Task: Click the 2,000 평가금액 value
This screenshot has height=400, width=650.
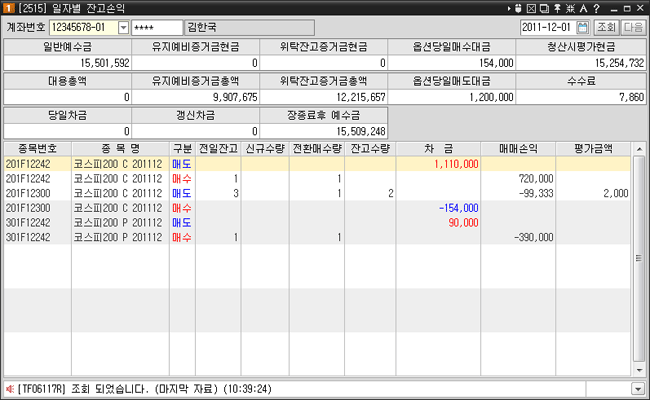Action: [x=616, y=193]
